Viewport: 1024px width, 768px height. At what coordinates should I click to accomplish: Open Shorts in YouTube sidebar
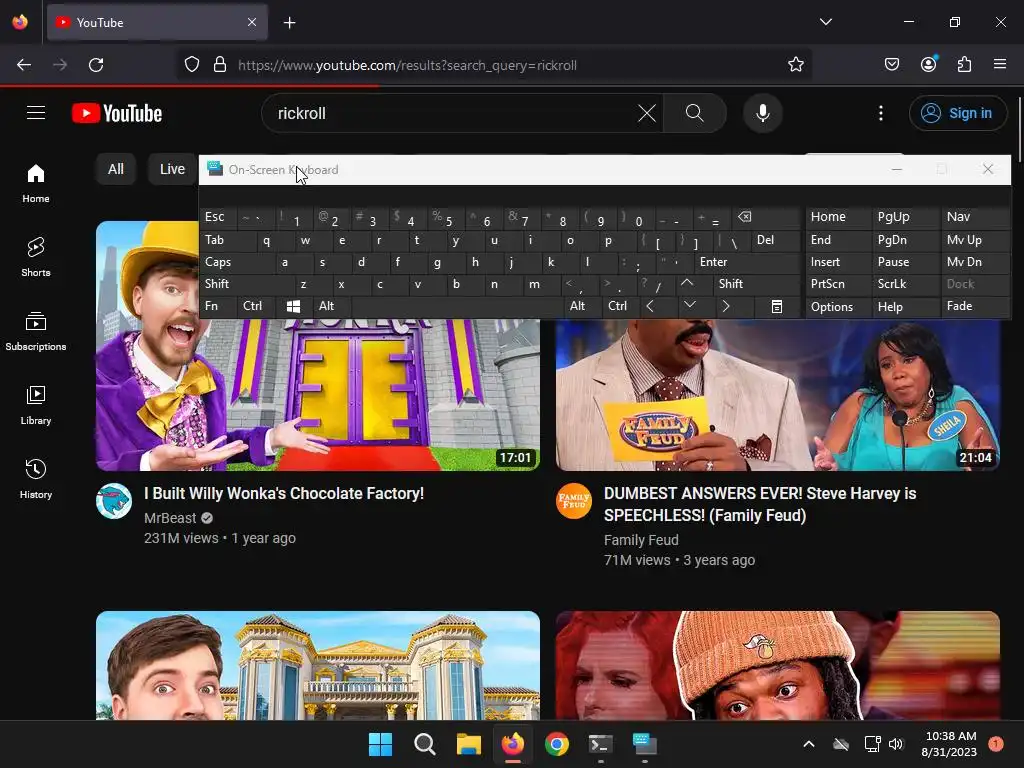click(x=36, y=257)
